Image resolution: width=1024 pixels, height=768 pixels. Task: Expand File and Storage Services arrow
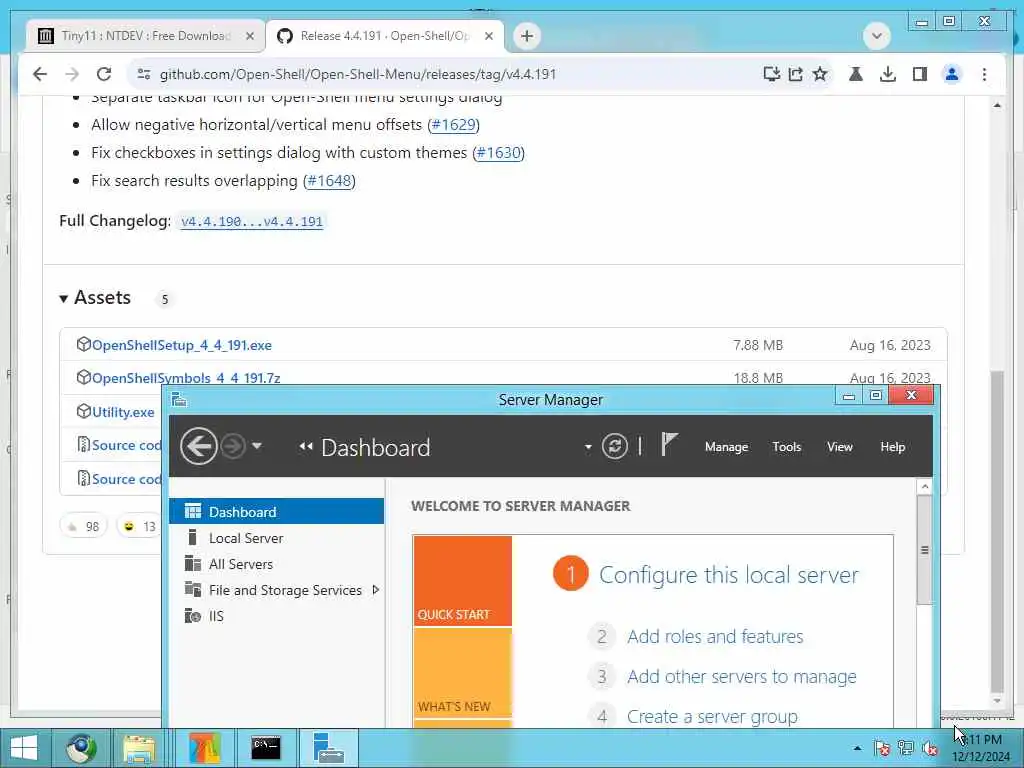click(376, 590)
